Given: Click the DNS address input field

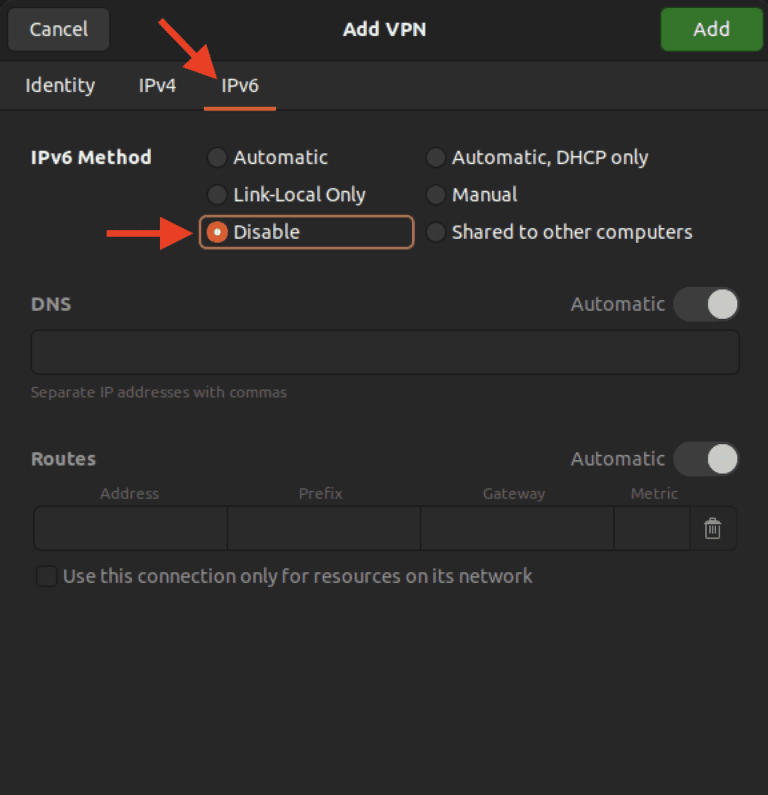Looking at the screenshot, I should [385, 353].
